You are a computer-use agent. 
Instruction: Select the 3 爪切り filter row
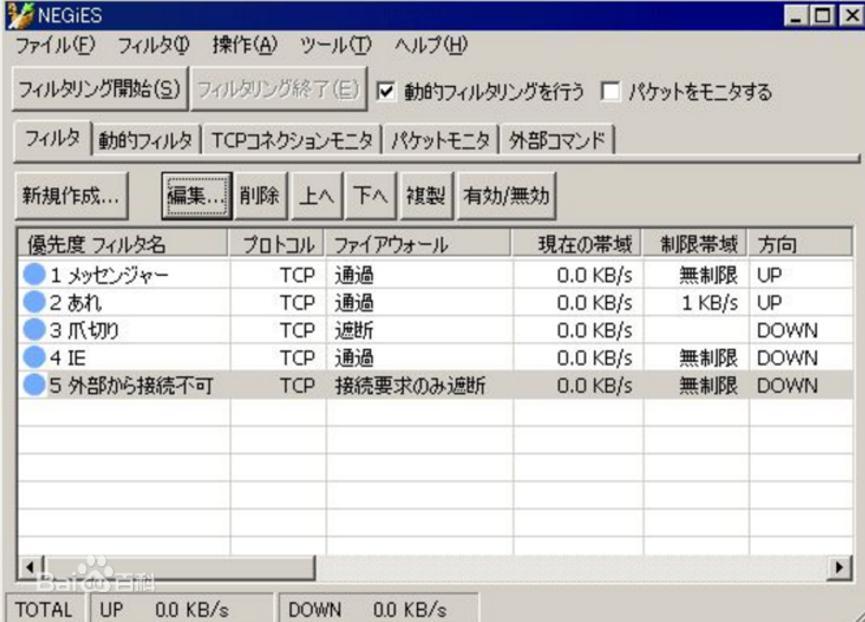click(x=435, y=330)
